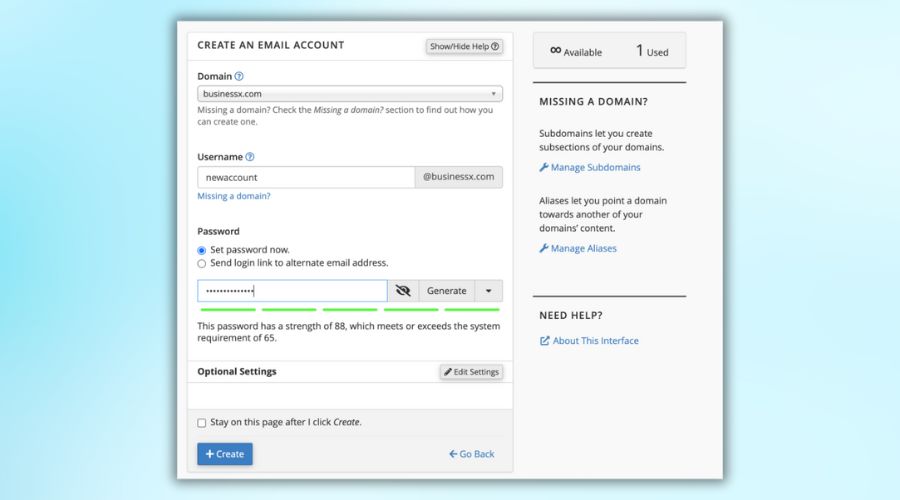Click the 'NEED HELP?' sidebar heading
Image resolution: width=900 pixels, height=500 pixels.
pos(571,315)
